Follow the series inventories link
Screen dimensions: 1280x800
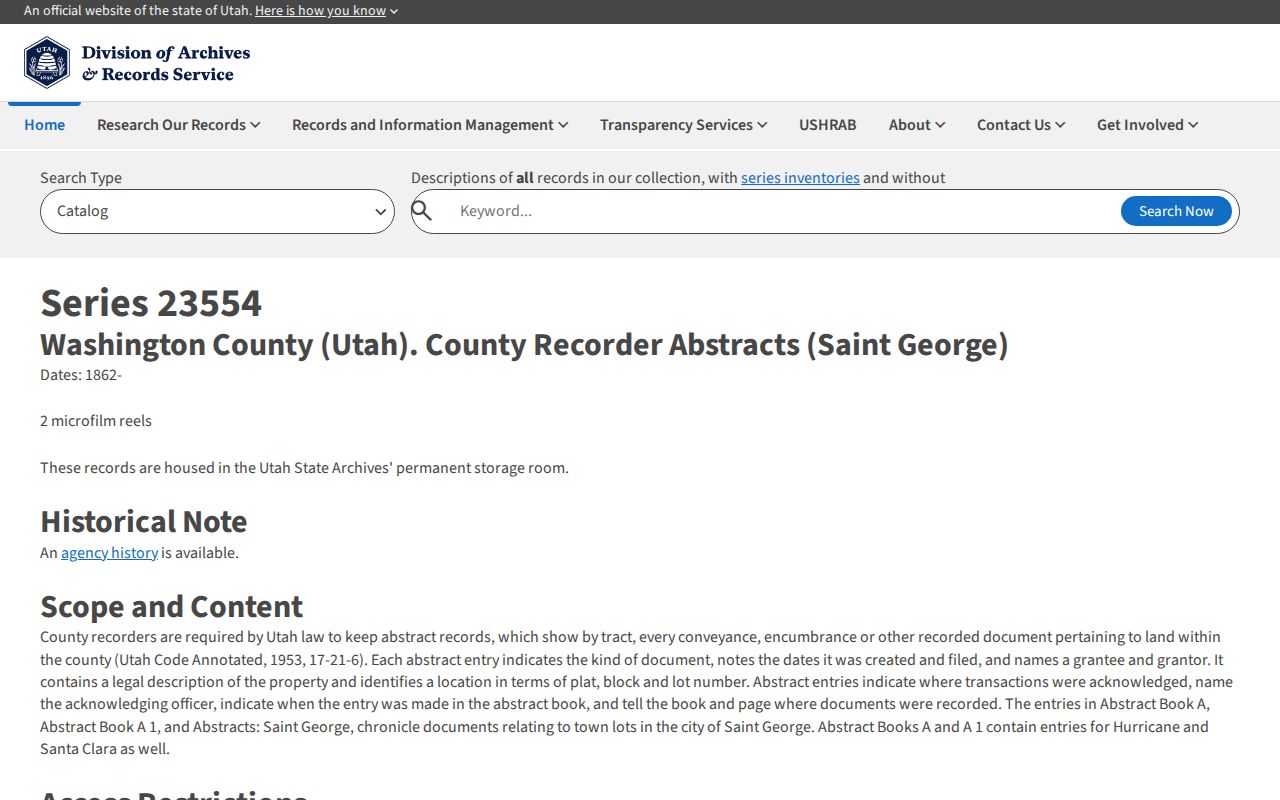click(800, 178)
